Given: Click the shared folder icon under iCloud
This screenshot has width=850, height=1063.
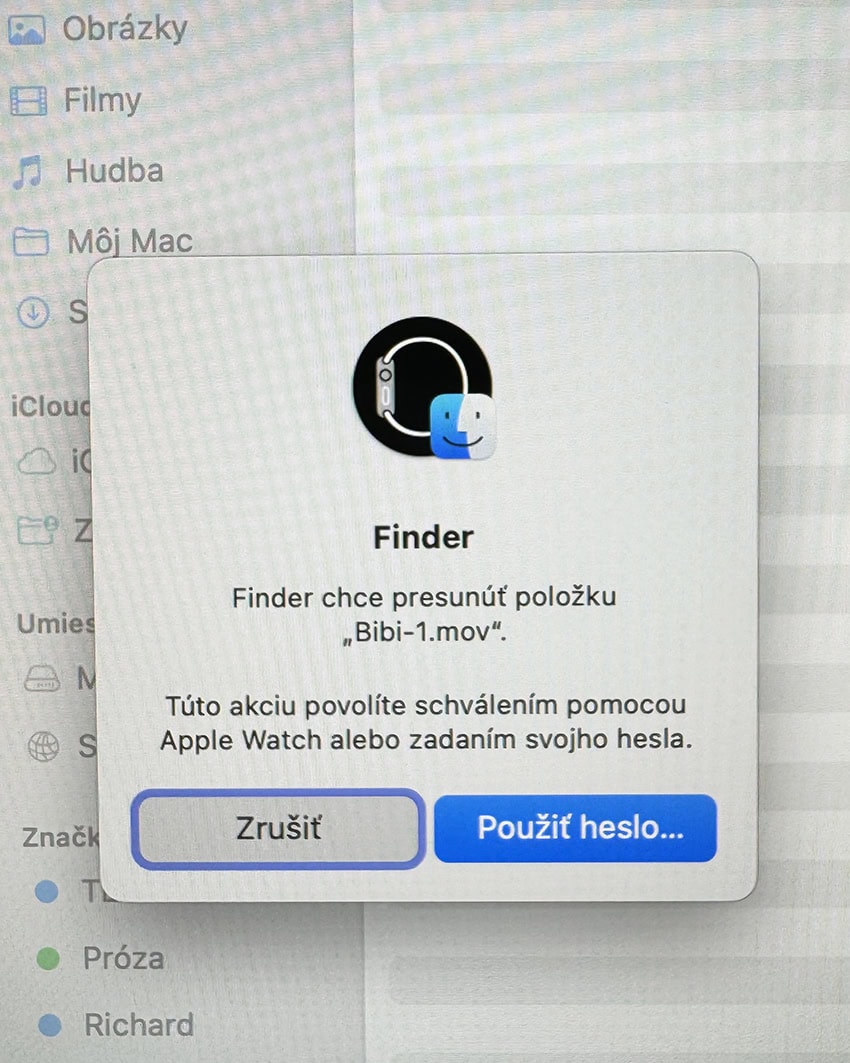Looking at the screenshot, I should coord(38,530).
